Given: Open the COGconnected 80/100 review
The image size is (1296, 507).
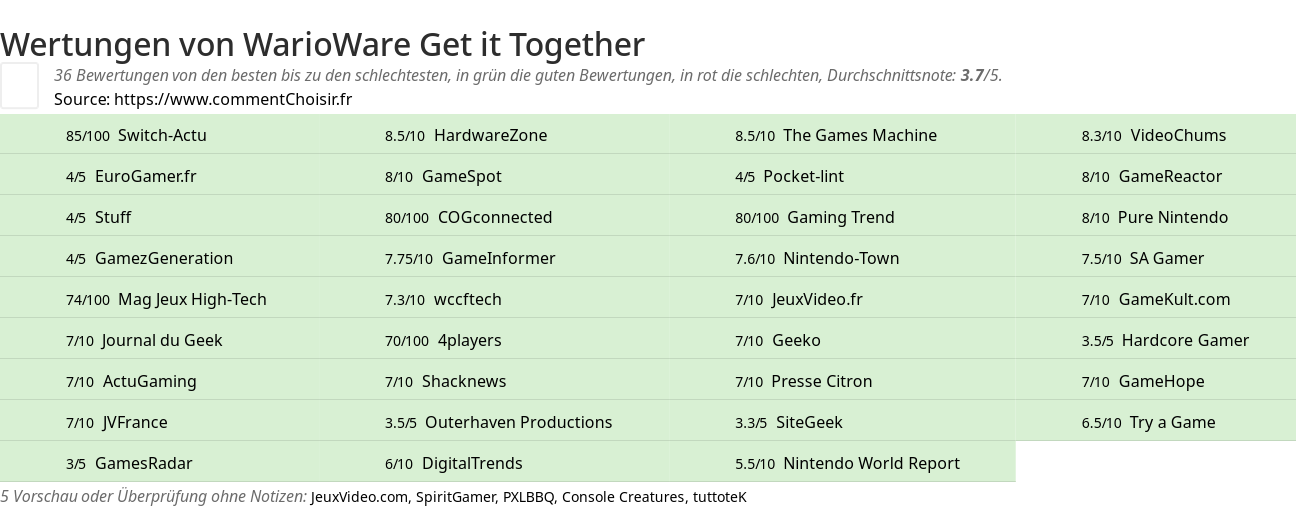Looking at the screenshot, I should 468,217.
